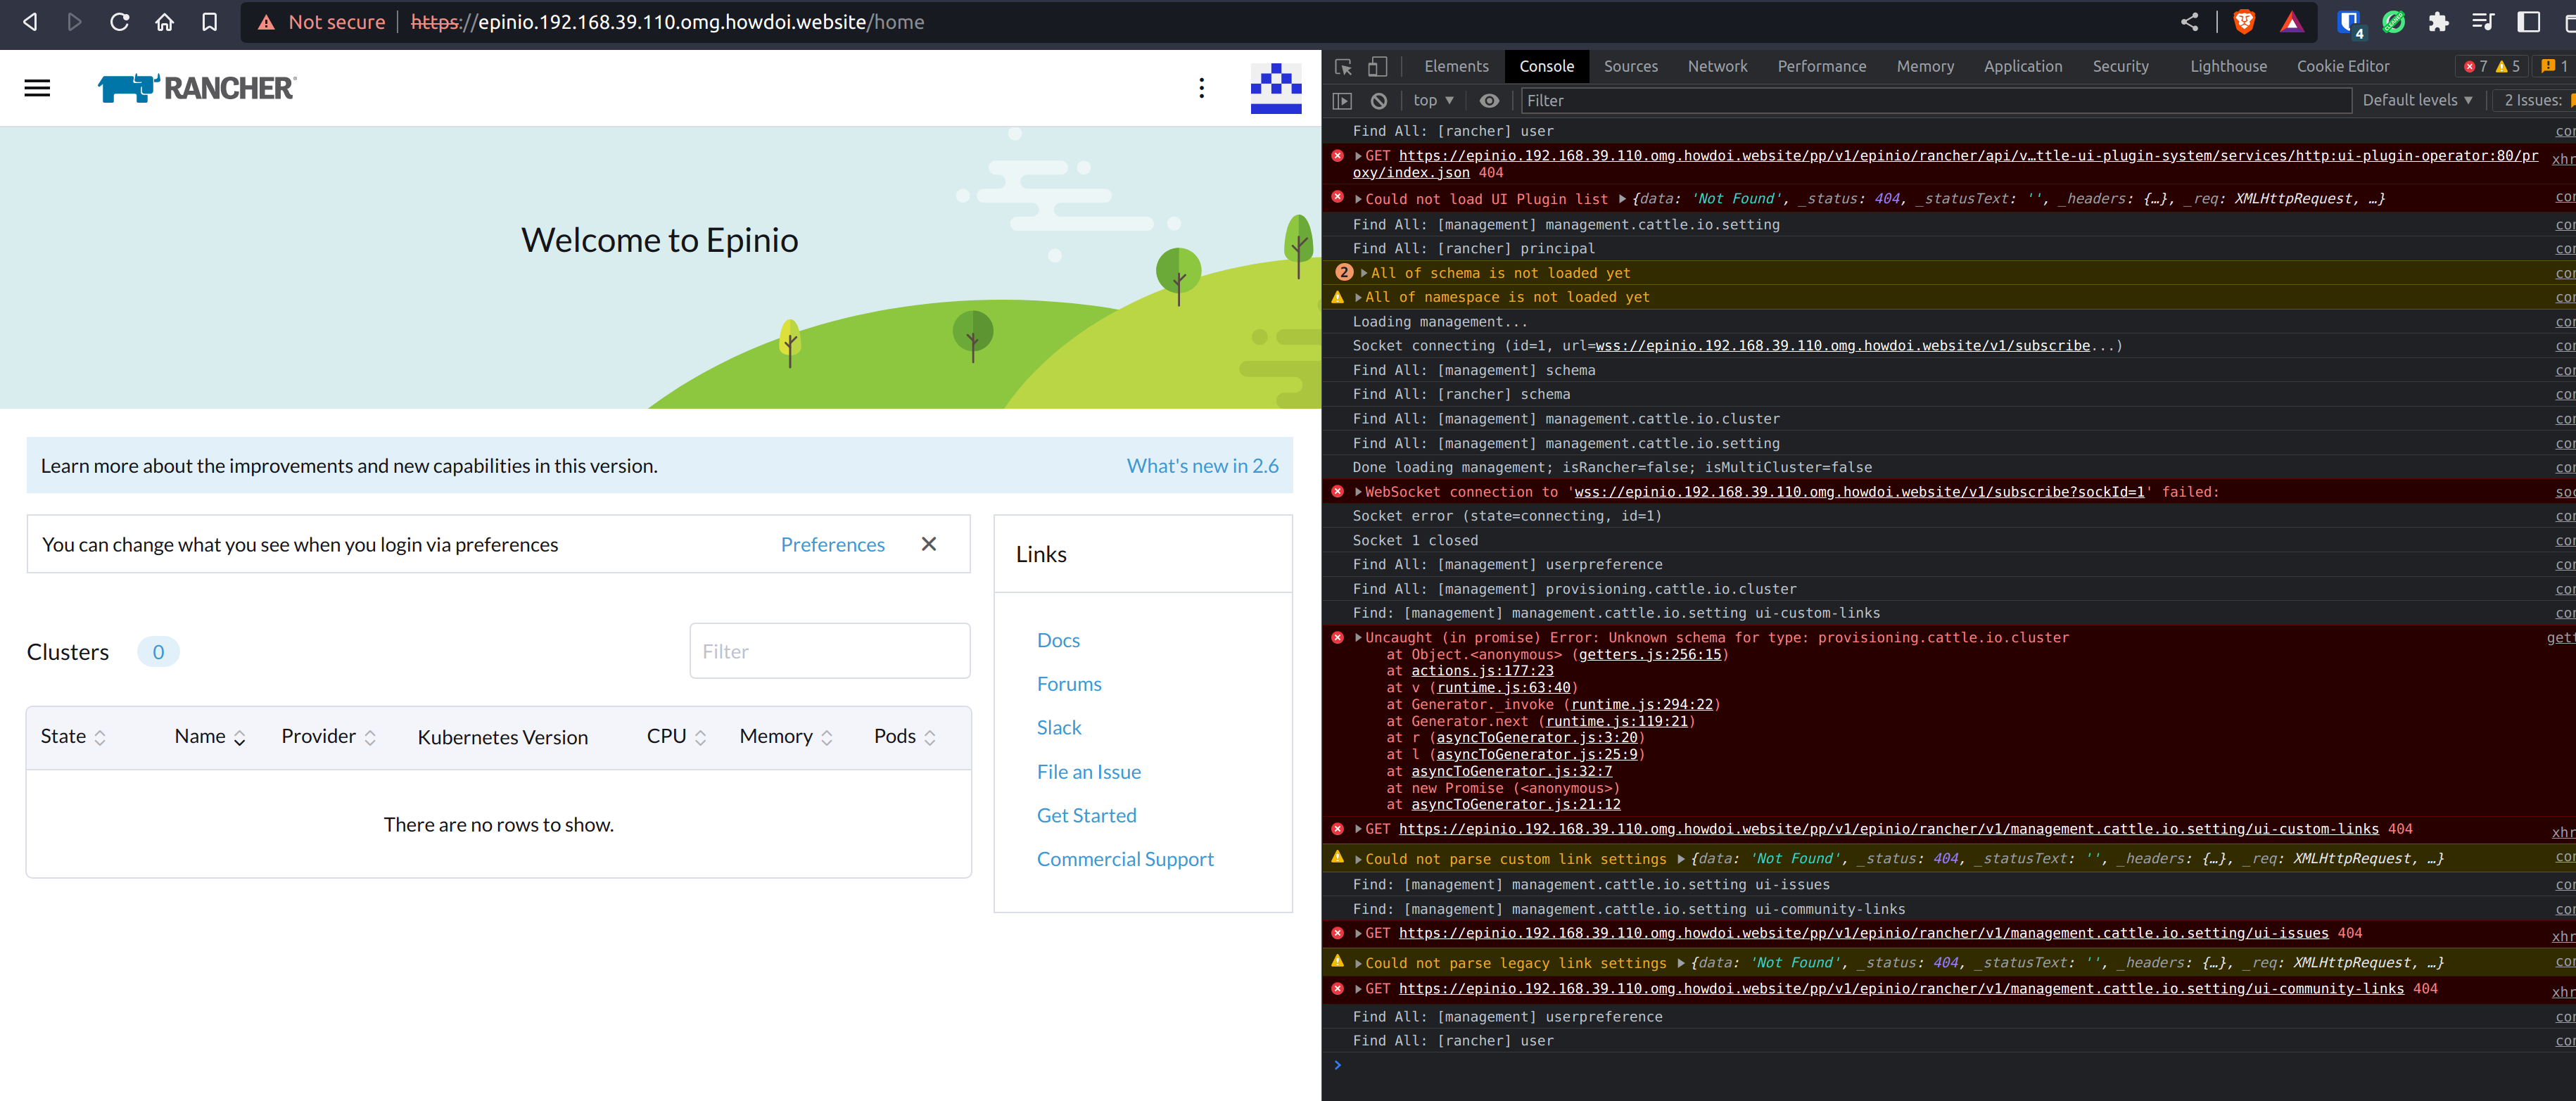
Task: Open the Rancher hamburger menu
Action: click(x=37, y=88)
